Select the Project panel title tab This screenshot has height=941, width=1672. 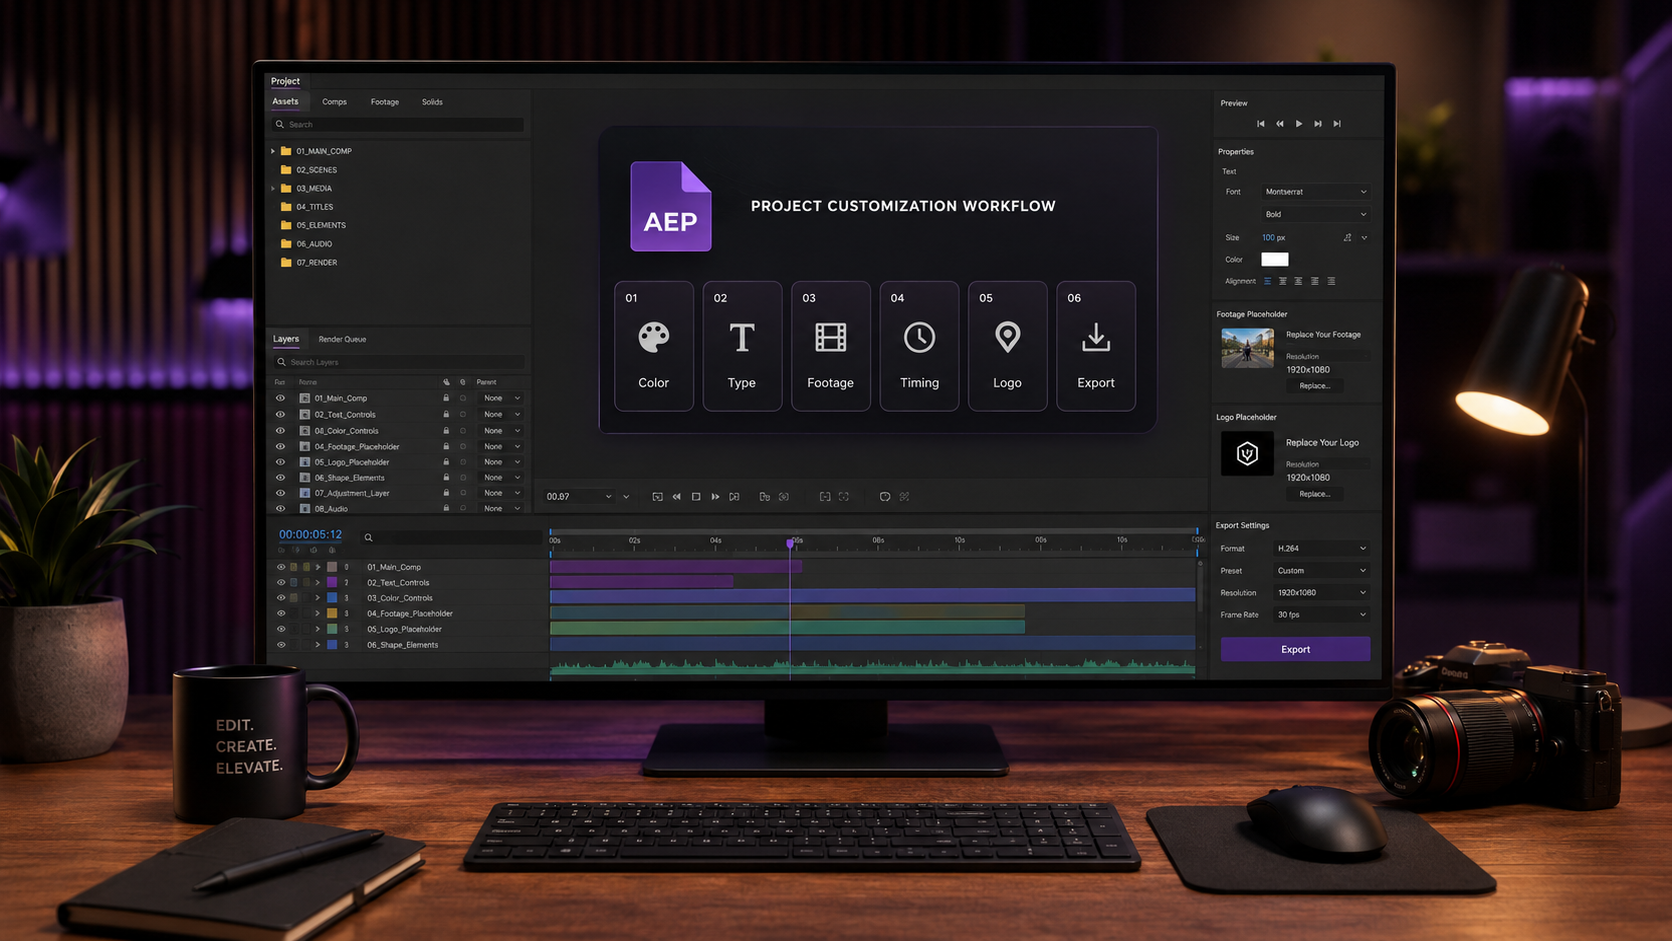[285, 81]
